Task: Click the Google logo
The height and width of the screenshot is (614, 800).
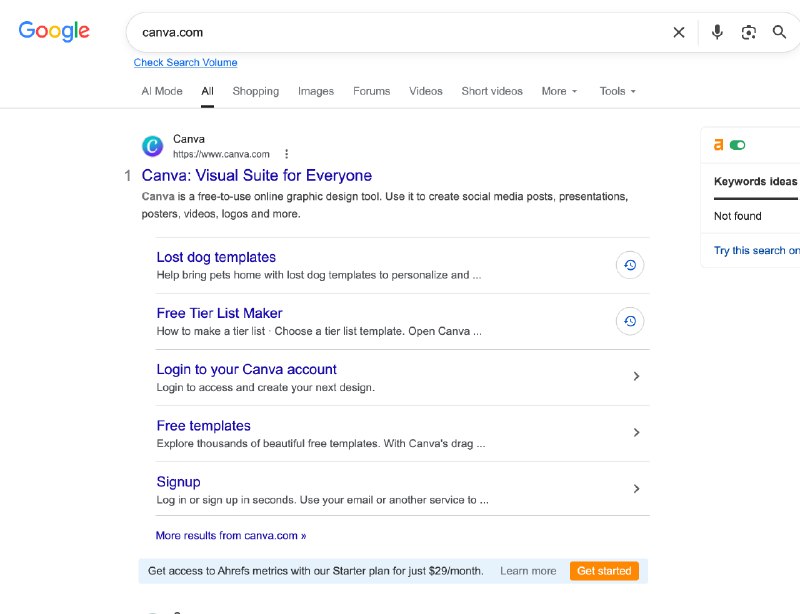Action: point(54,31)
